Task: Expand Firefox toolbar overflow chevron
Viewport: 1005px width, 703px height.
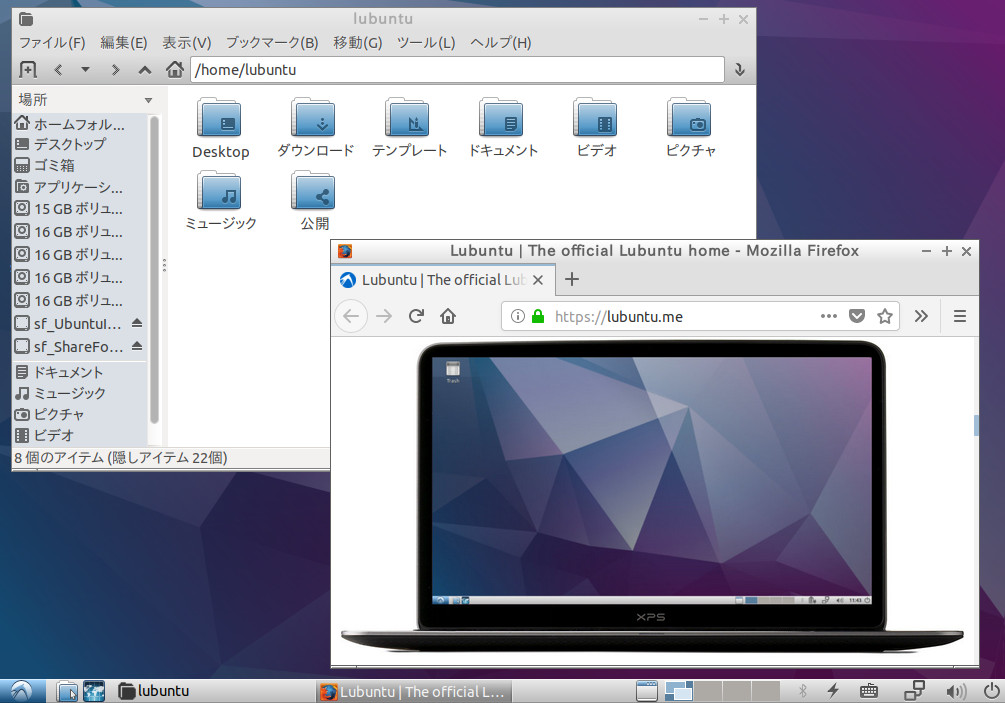Action: coord(921,316)
